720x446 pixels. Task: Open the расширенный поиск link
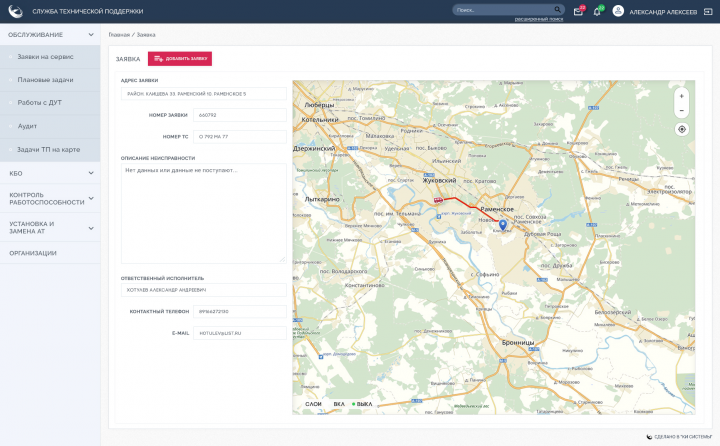539,19
